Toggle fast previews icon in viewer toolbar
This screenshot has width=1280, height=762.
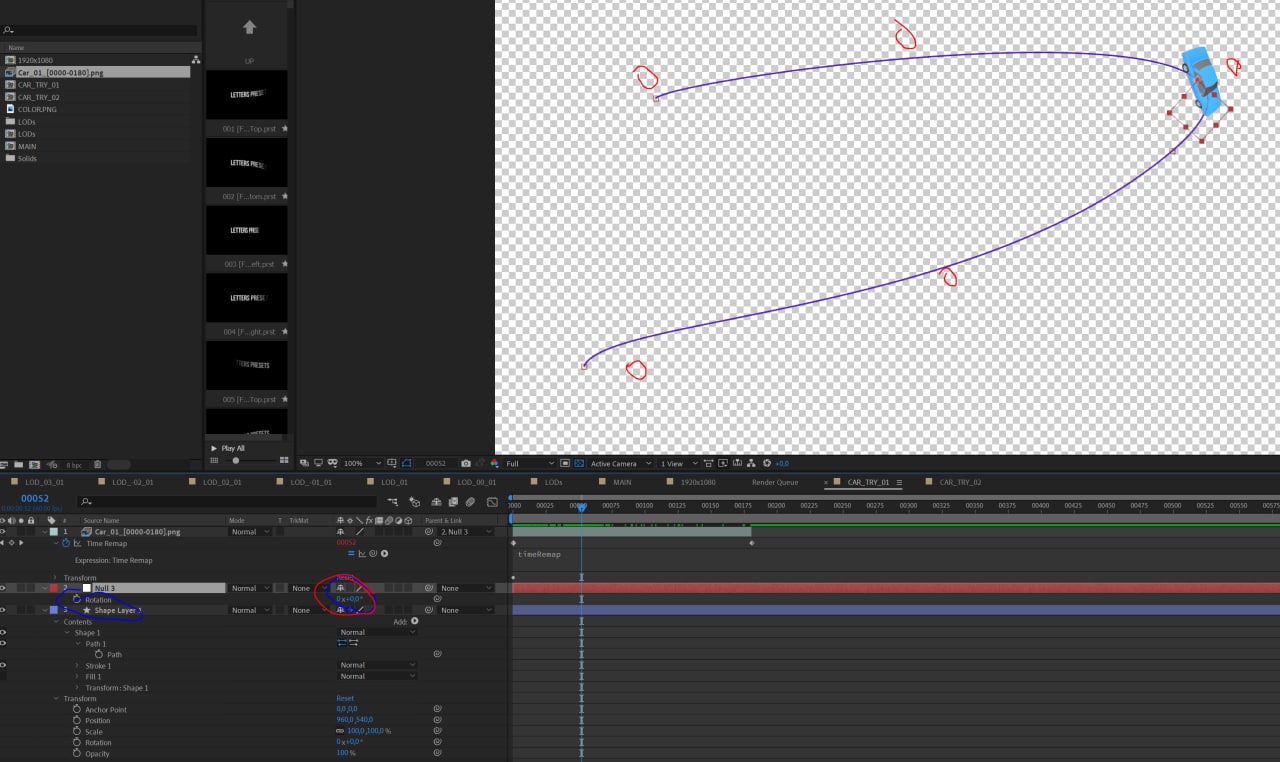(x=722, y=463)
